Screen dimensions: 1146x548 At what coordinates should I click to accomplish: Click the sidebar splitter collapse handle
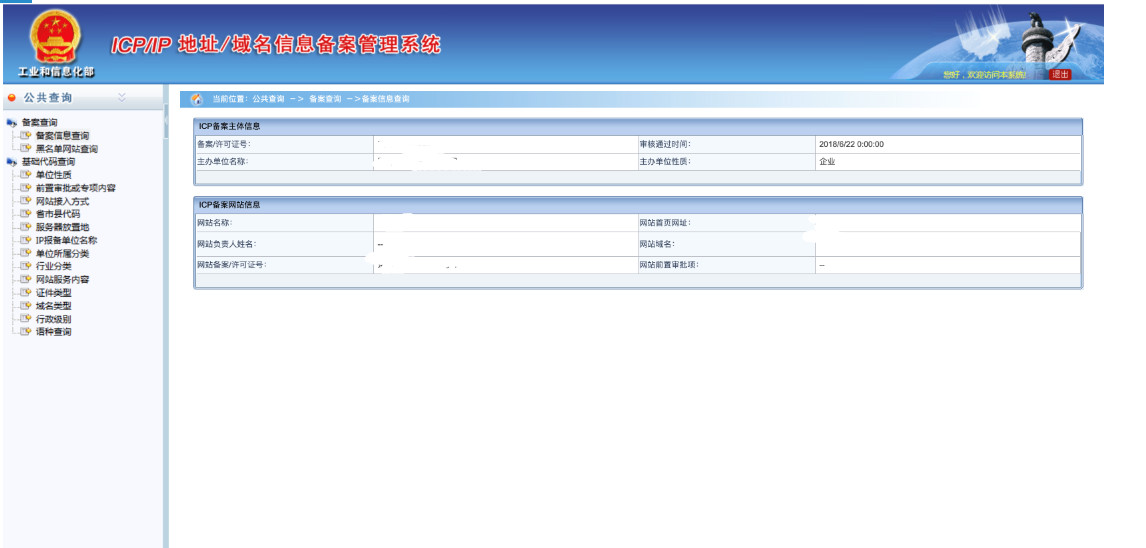[166, 121]
